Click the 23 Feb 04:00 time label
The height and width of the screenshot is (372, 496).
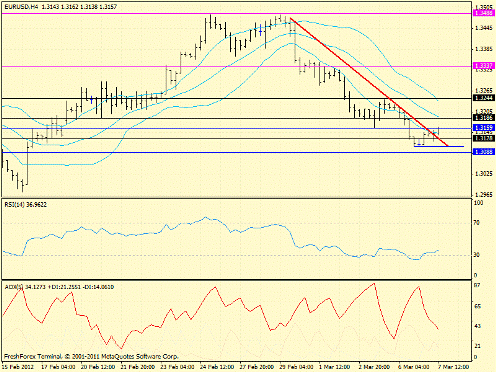click(x=177, y=367)
